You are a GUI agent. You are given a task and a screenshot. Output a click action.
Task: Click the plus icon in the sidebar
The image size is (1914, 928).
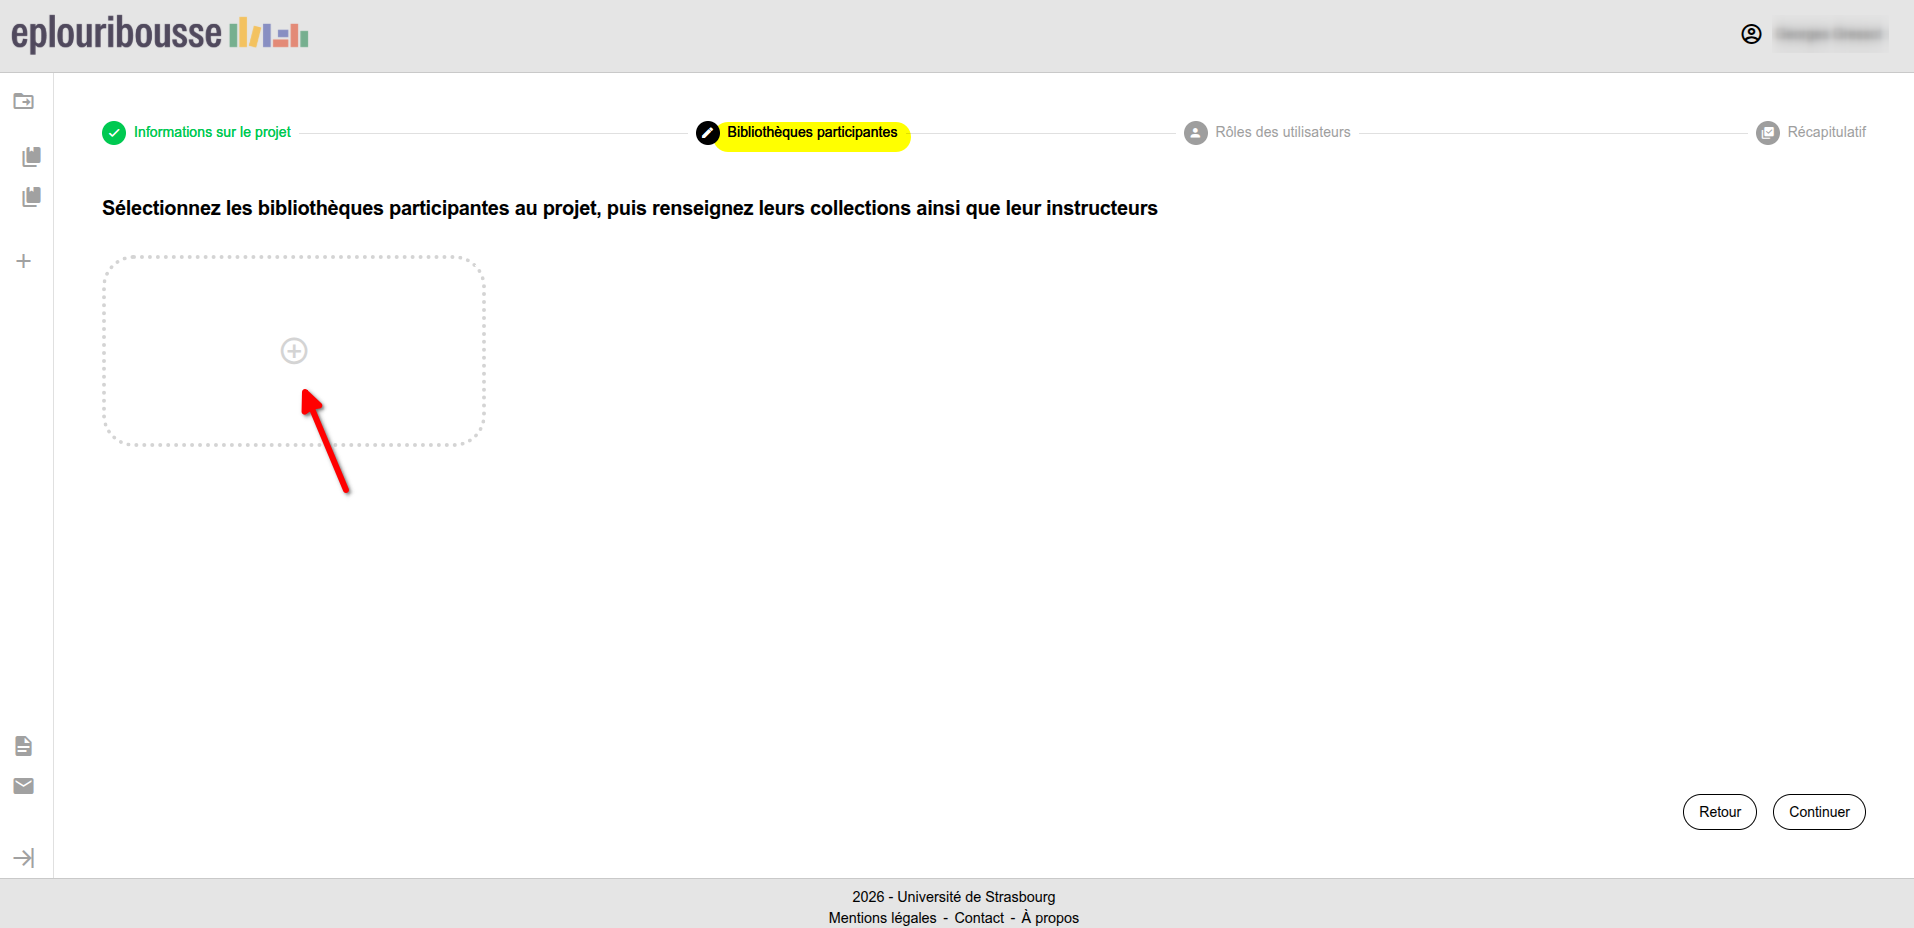point(24,262)
